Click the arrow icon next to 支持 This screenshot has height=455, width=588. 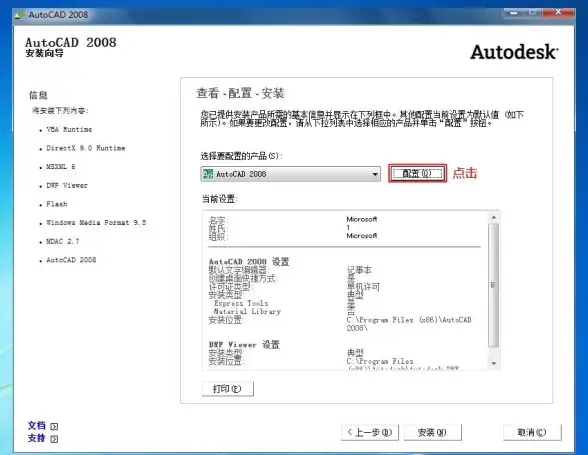coord(54,439)
